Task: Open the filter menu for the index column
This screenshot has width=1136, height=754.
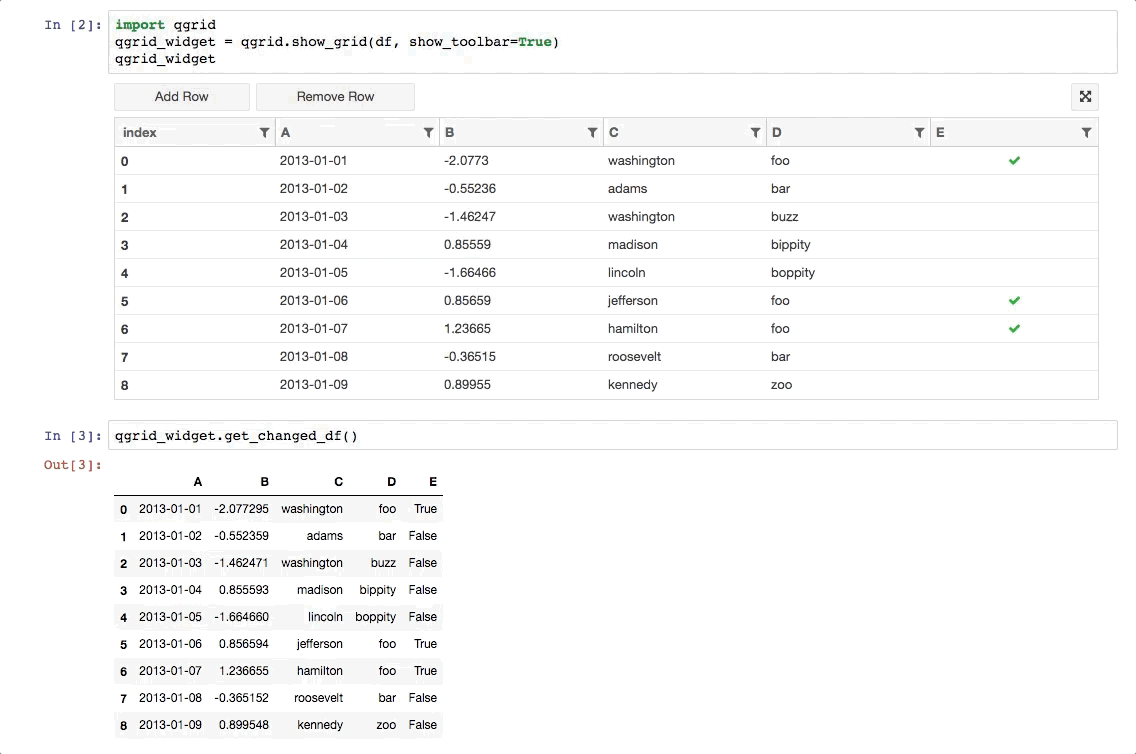Action: pyautogui.click(x=264, y=132)
